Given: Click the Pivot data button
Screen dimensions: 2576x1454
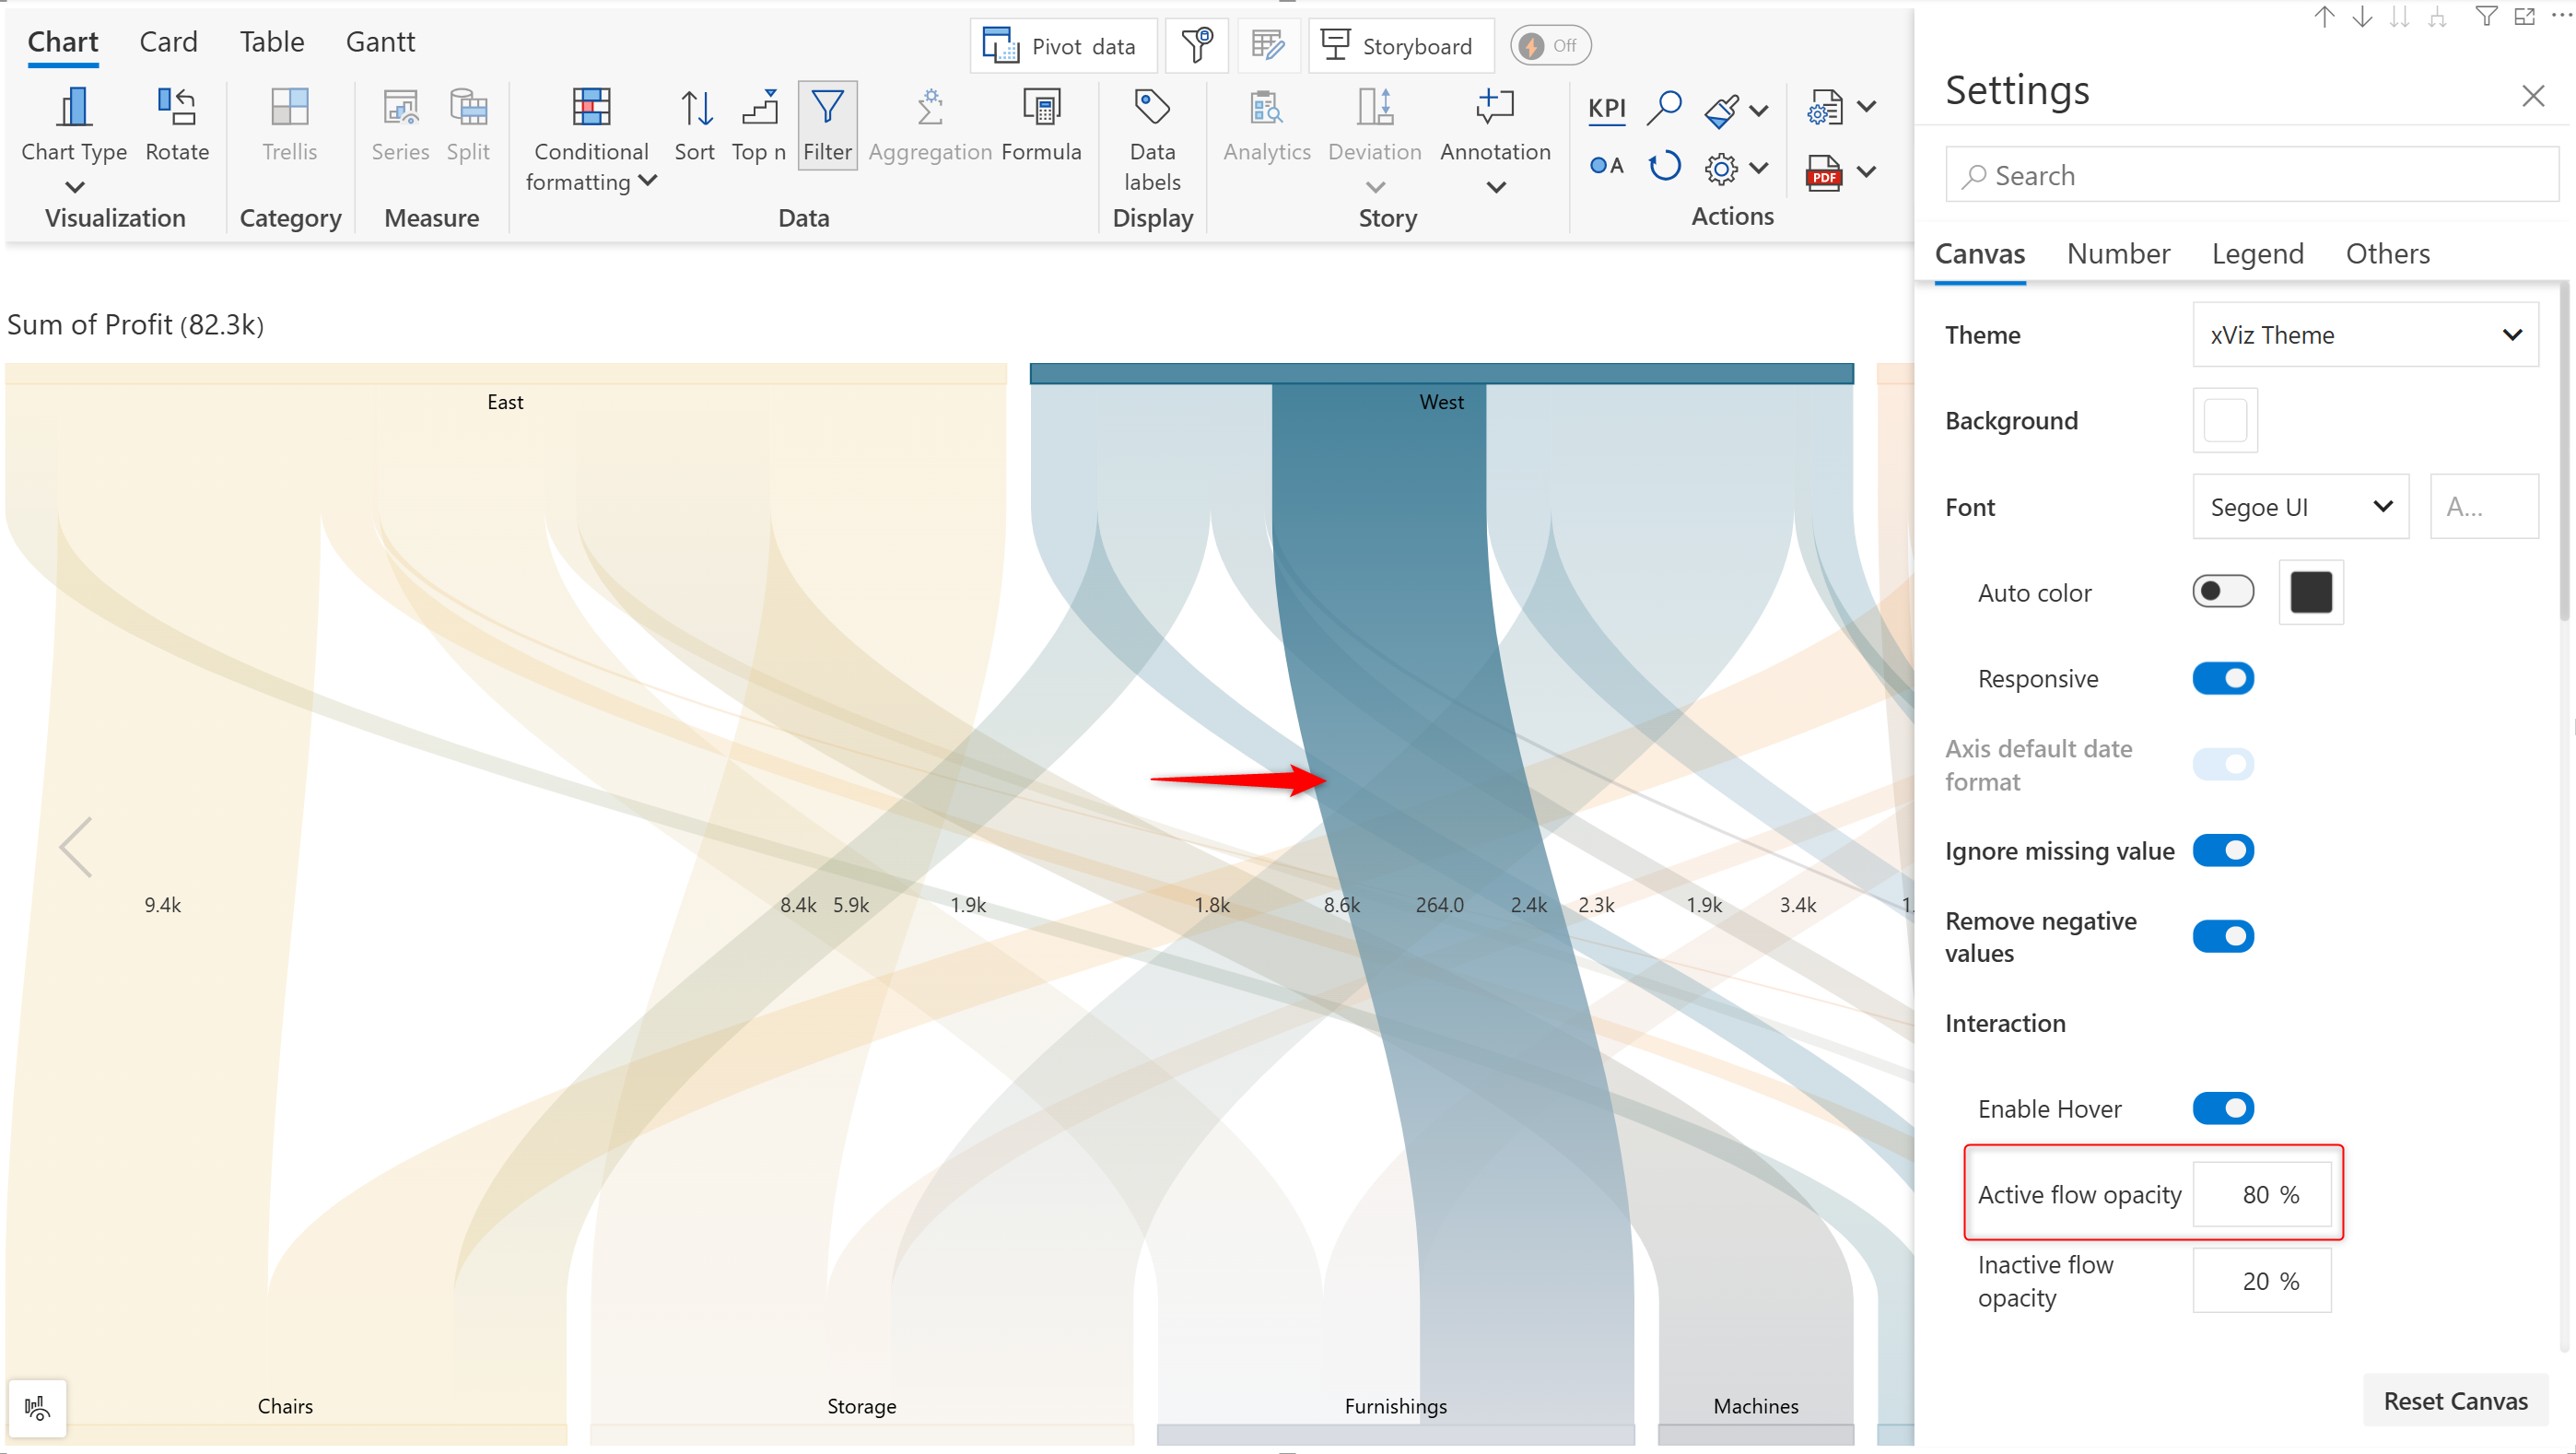Looking at the screenshot, I should pos(1063,46).
